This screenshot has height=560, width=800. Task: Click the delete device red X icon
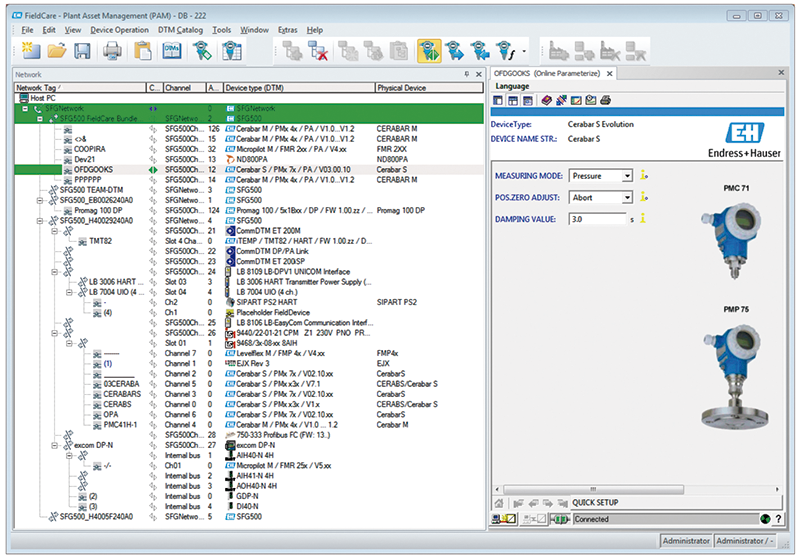(x=318, y=50)
